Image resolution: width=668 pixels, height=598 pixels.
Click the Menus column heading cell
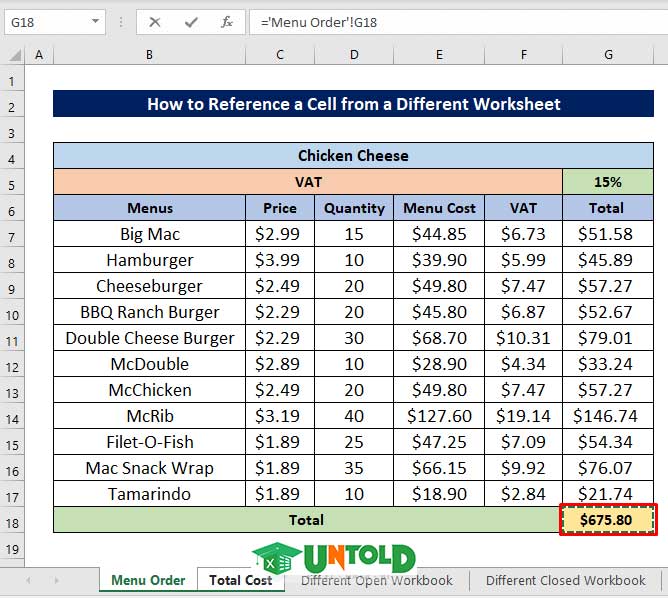(150, 208)
